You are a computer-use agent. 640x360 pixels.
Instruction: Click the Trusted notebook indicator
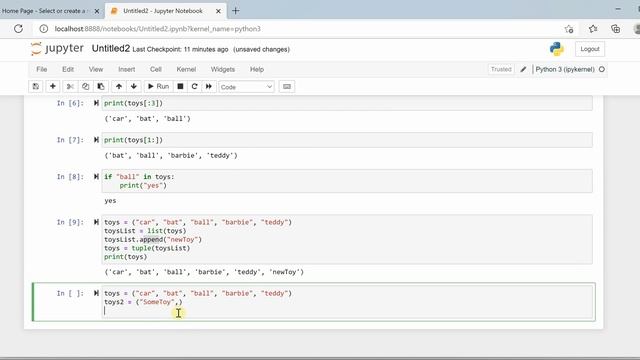(501, 69)
